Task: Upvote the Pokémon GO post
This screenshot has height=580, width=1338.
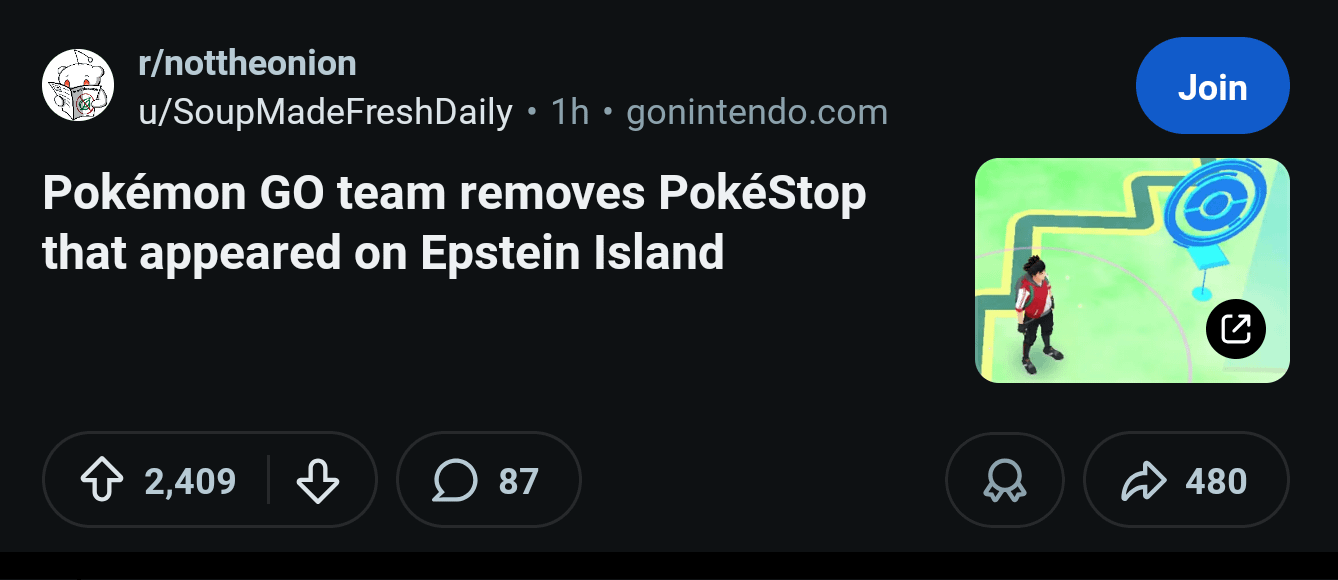Action: point(101,481)
